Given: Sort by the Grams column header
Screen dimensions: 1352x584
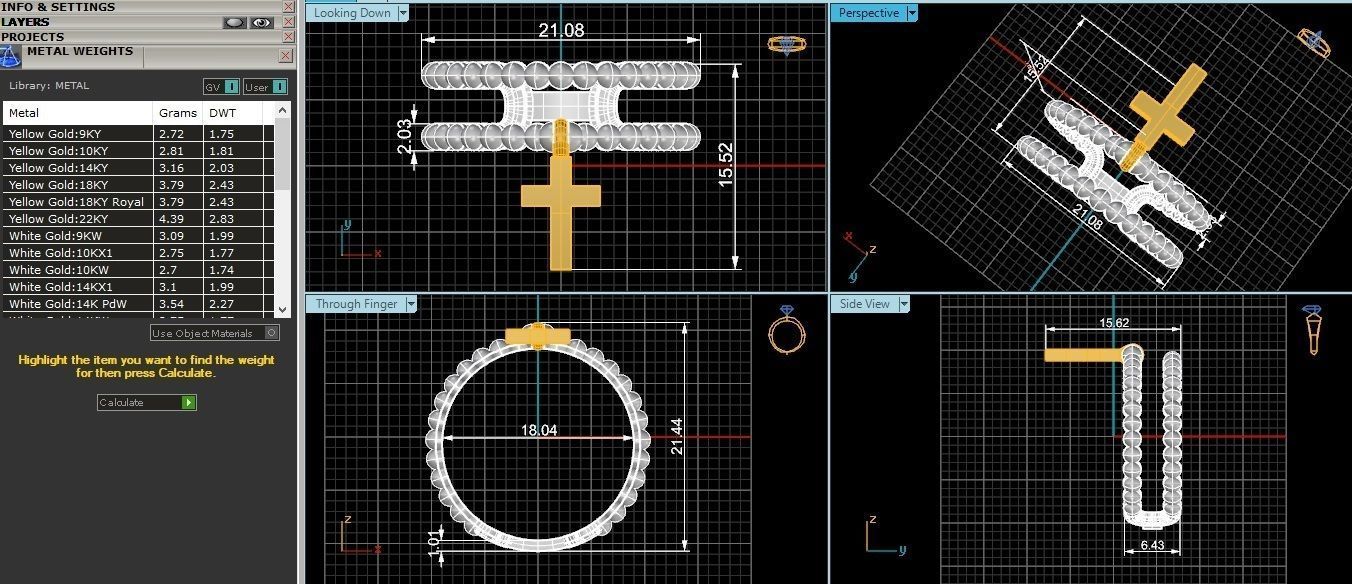Looking at the screenshot, I should pyautogui.click(x=178, y=113).
